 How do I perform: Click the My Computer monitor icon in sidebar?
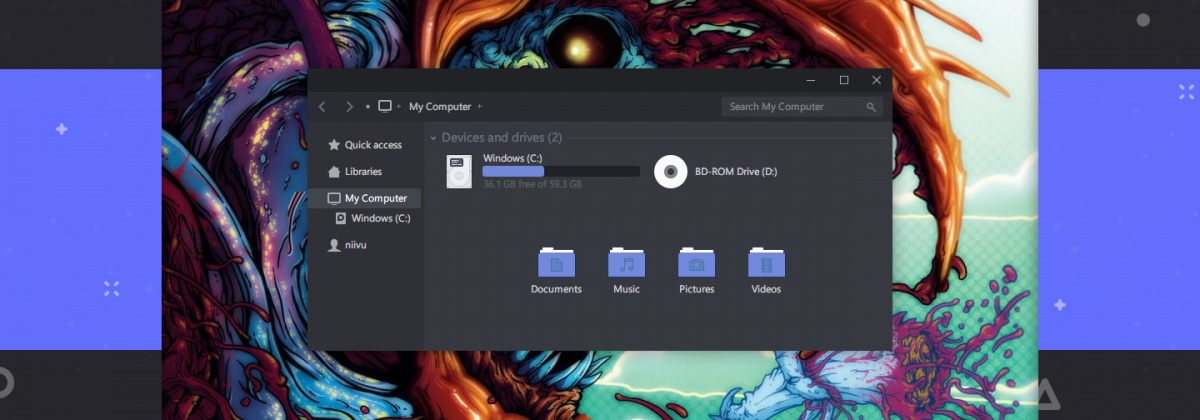point(334,199)
